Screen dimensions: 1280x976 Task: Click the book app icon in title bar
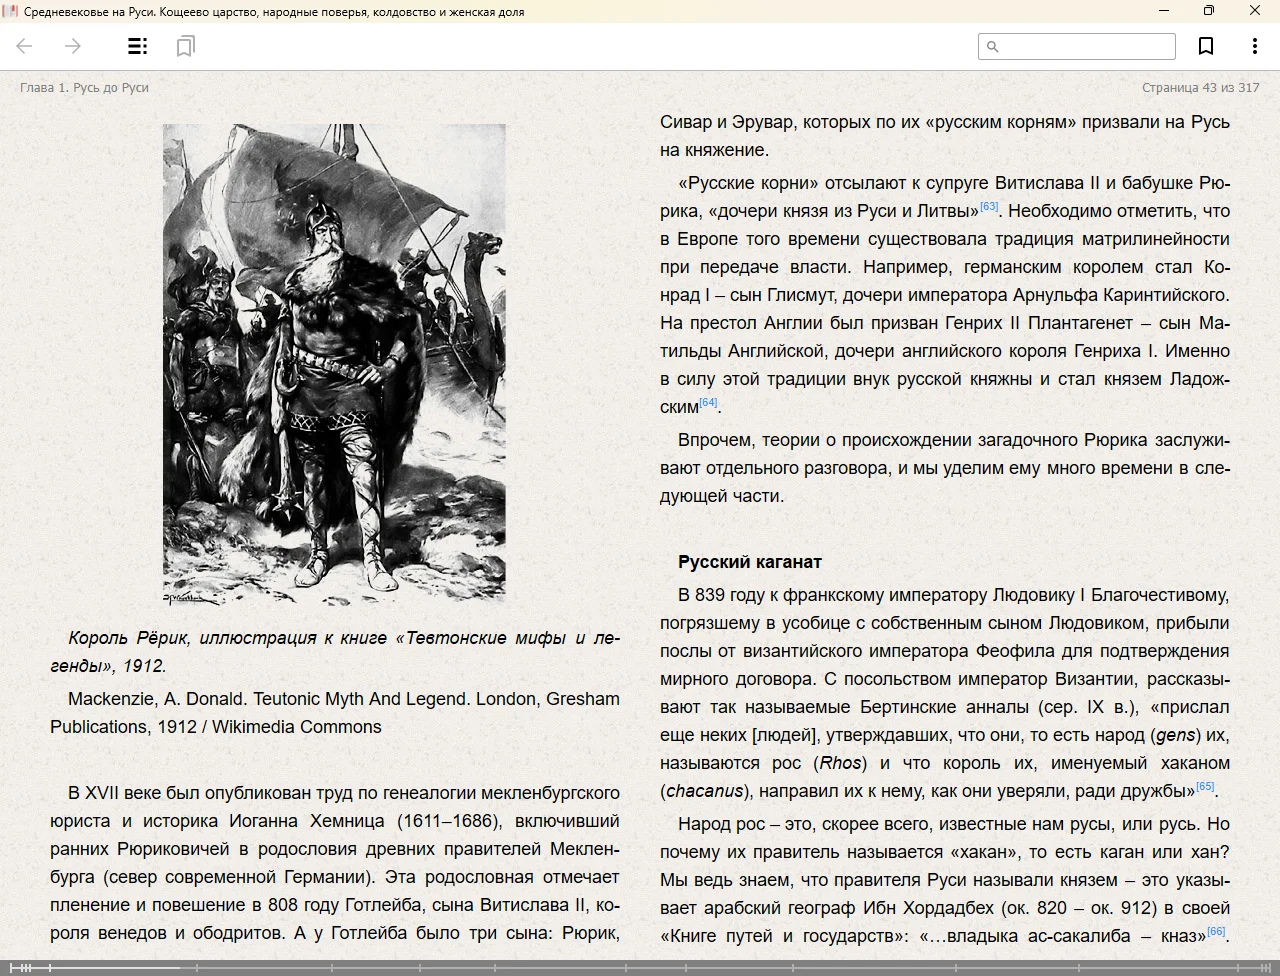10,11
